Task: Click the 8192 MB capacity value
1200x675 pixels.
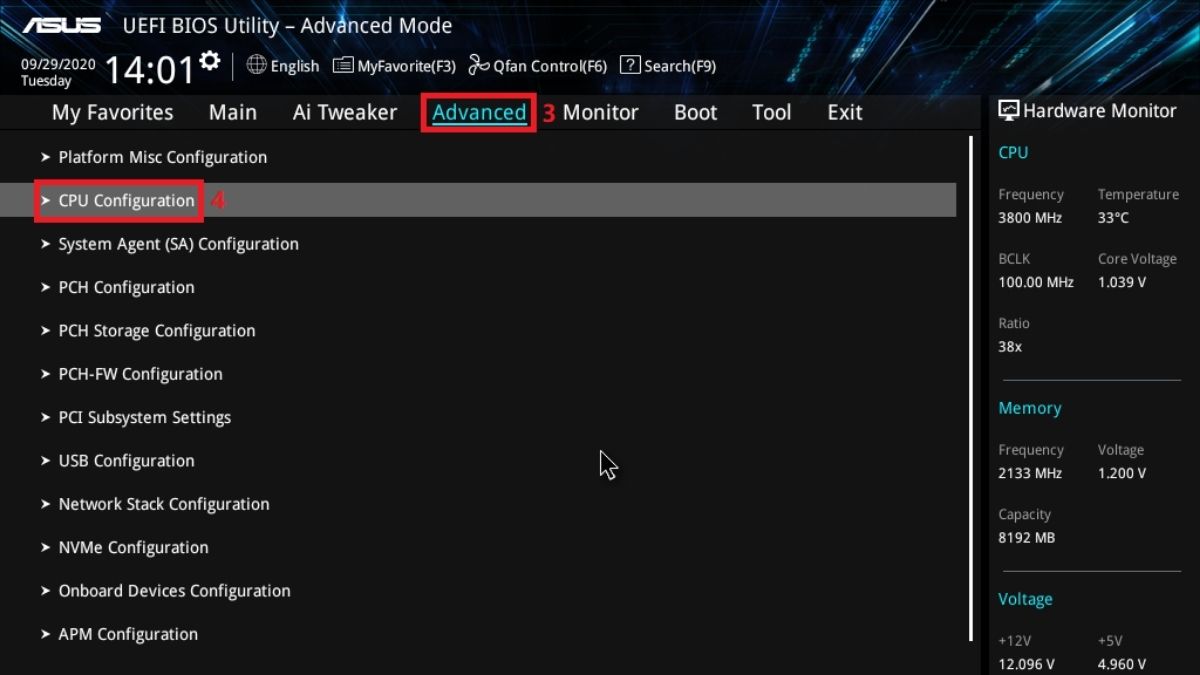Action: pyautogui.click(x=1026, y=537)
